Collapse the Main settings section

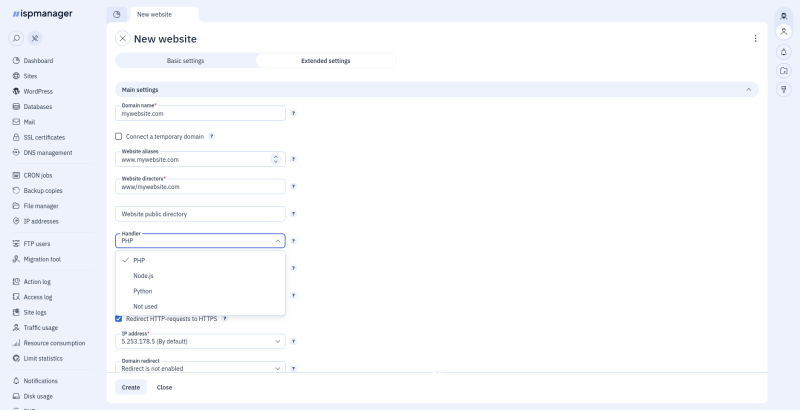tap(748, 90)
